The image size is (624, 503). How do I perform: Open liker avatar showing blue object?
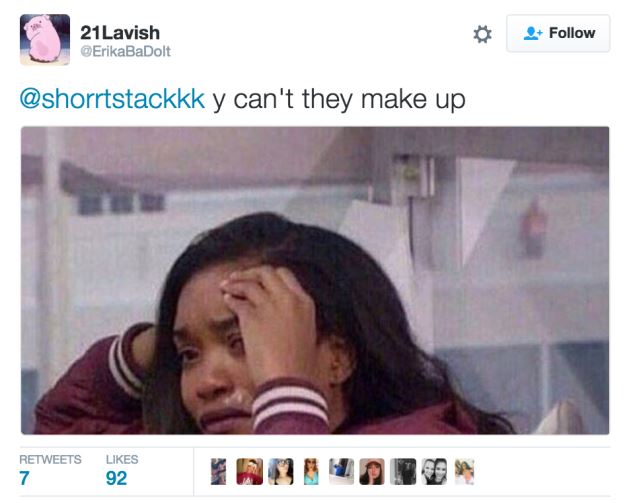coord(341,472)
